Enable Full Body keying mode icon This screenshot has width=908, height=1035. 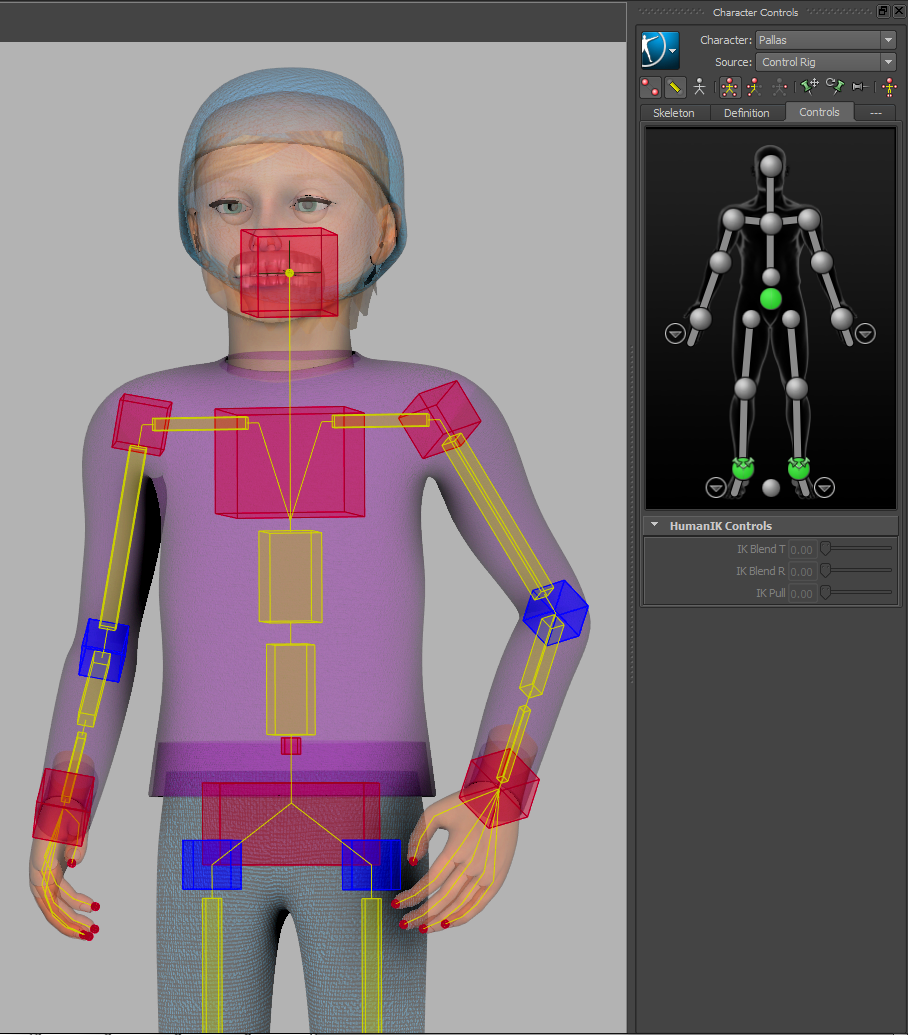click(x=729, y=87)
